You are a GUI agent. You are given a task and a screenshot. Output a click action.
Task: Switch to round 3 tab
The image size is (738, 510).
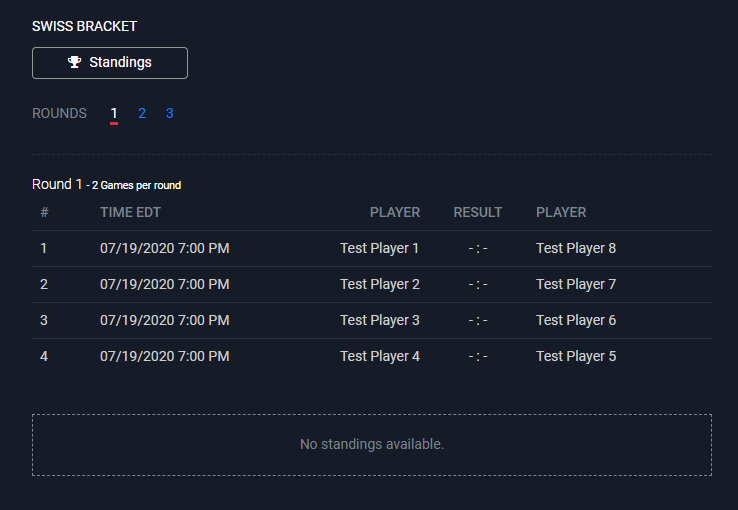click(170, 114)
